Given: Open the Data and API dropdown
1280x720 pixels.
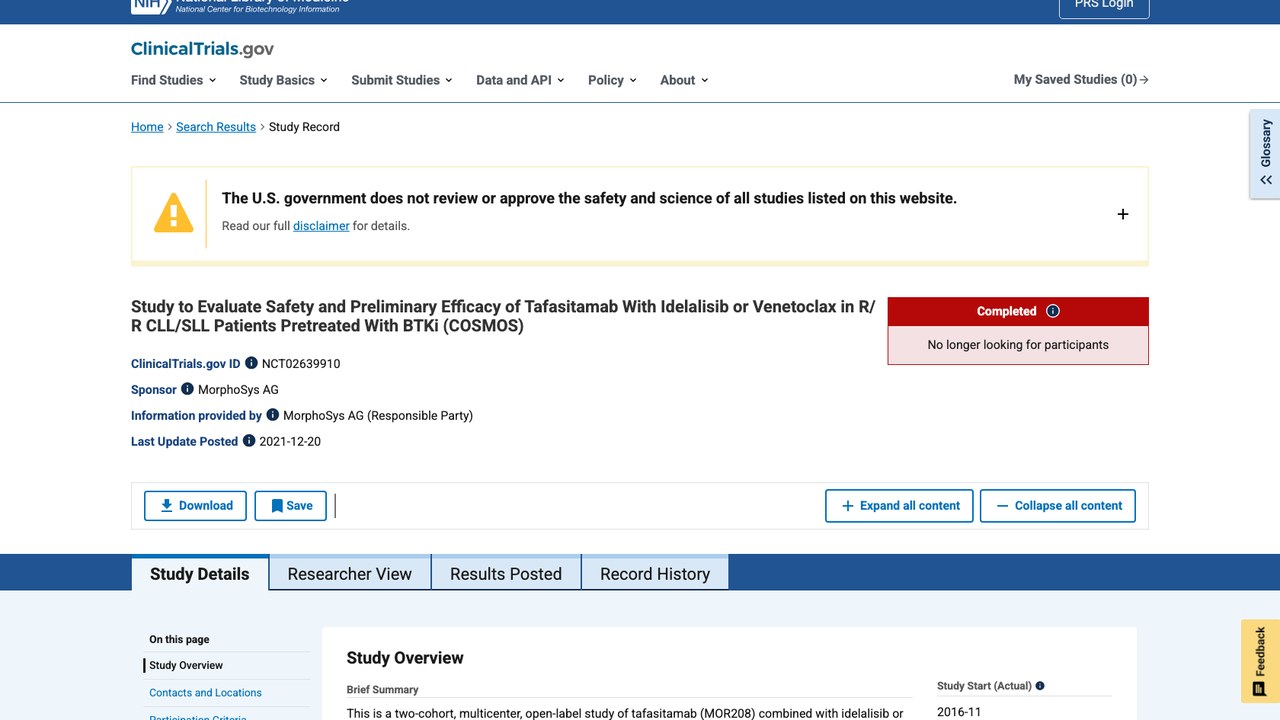Looking at the screenshot, I should tap(520, 80).
